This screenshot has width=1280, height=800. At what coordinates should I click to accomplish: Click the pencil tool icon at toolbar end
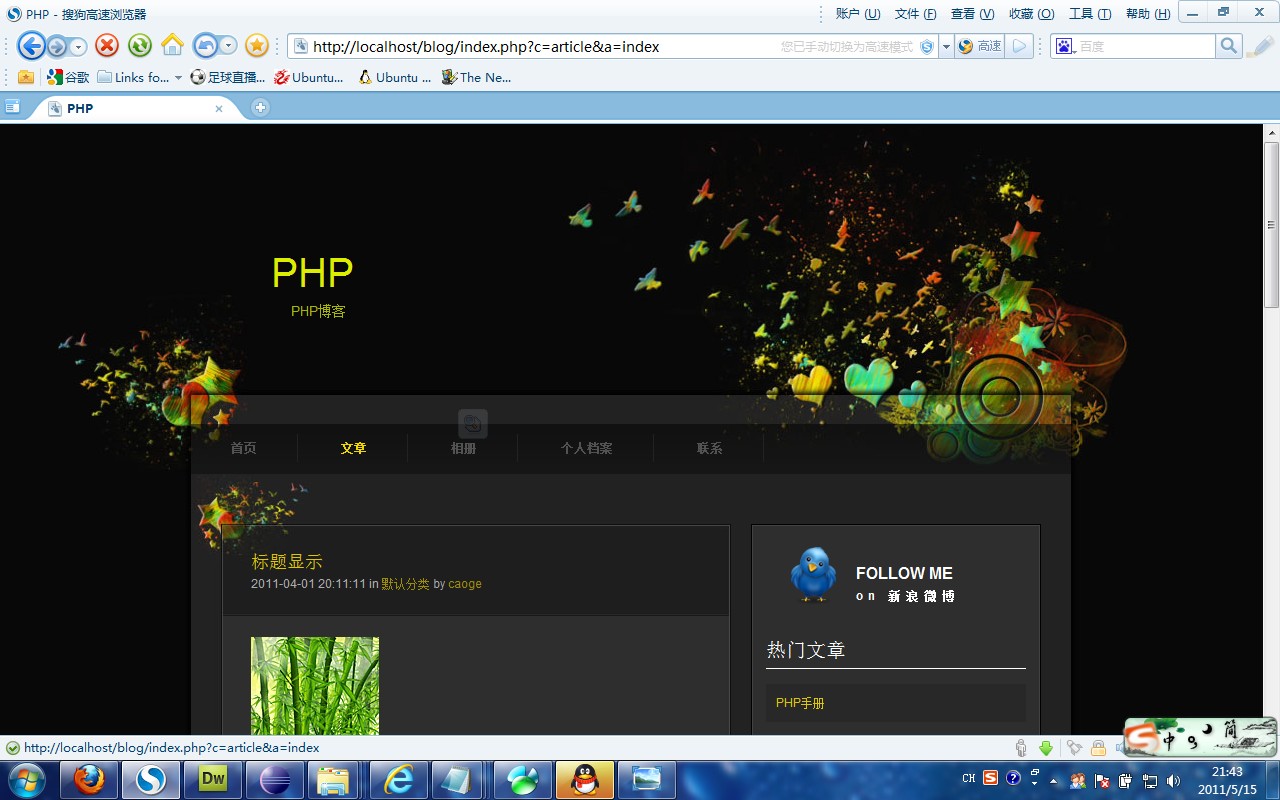[x=1262, y=46]
